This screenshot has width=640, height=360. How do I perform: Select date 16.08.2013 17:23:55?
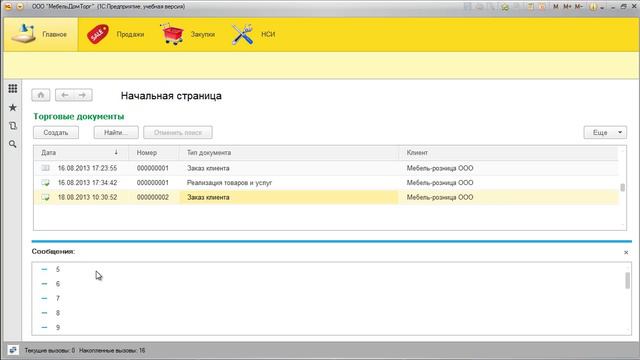tap(87, 168)
